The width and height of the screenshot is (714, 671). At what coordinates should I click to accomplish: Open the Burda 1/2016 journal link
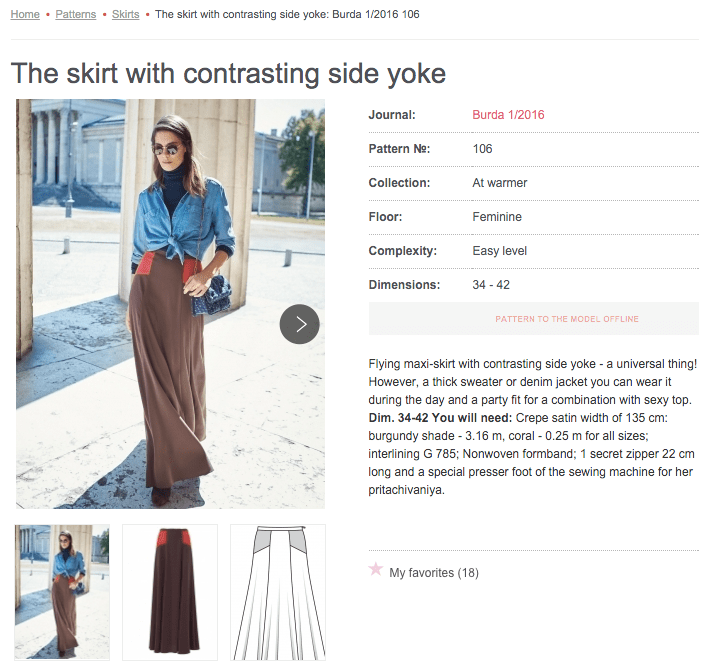508,115
